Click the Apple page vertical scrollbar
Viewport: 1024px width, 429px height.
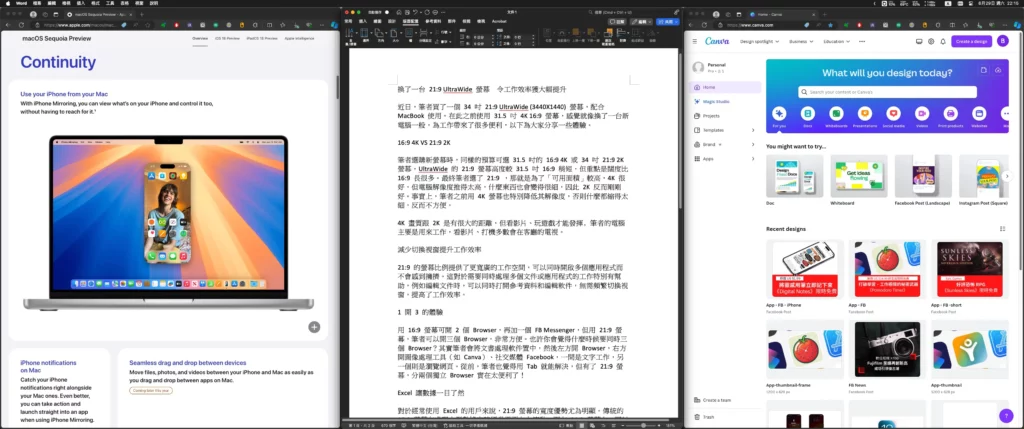point(337,85)
